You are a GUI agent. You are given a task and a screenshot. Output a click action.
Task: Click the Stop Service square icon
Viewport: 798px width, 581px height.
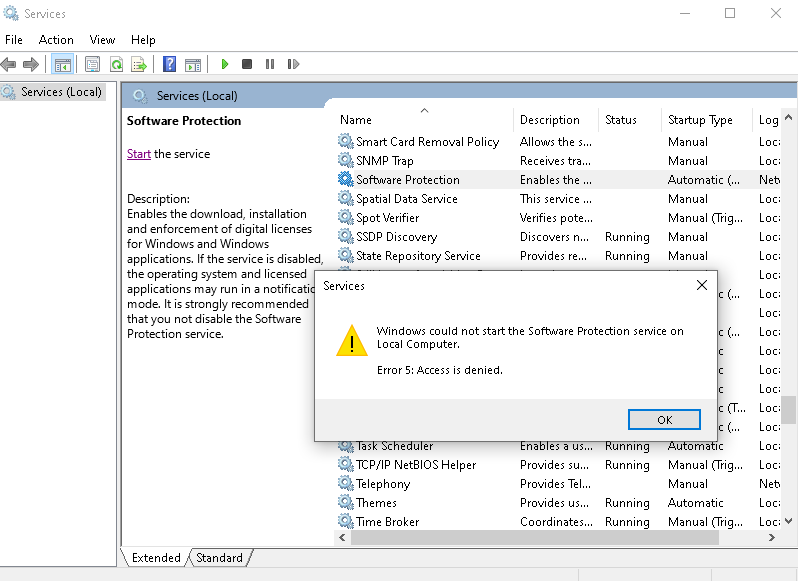click(x=247, y=64)
